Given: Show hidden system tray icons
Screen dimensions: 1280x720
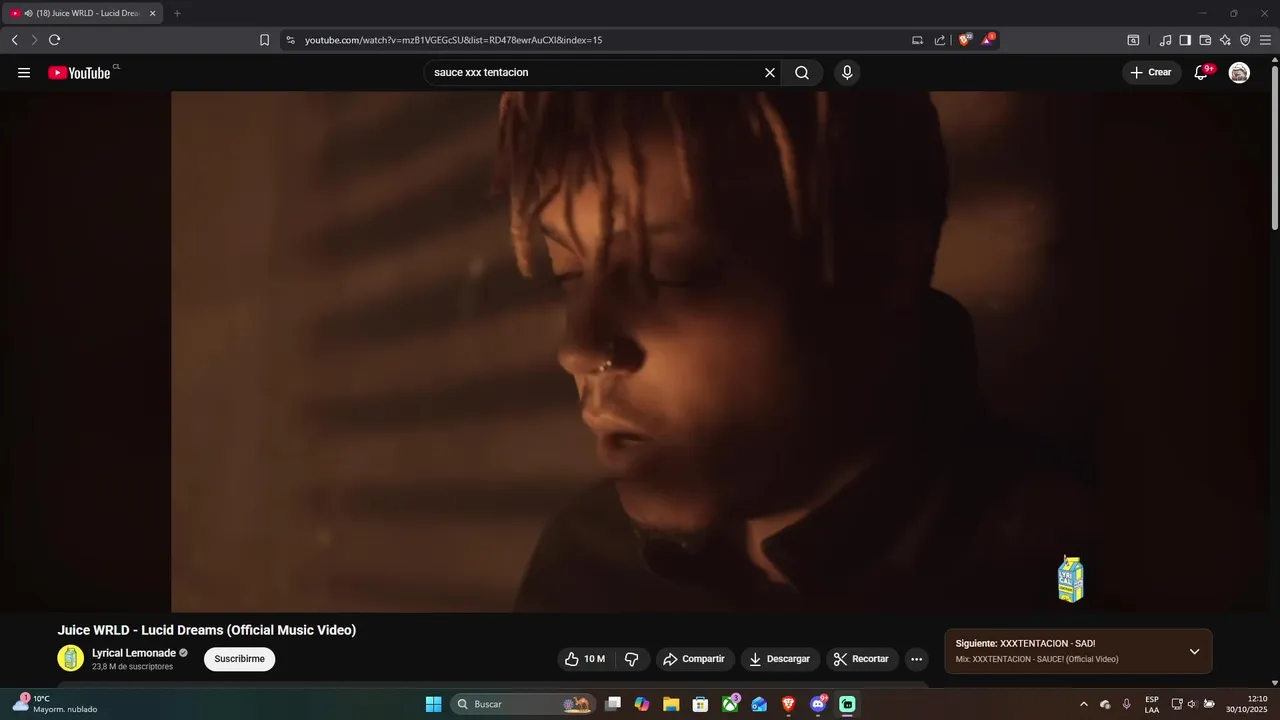Looking at the screenshot, I should click(x=1083, y=704).
